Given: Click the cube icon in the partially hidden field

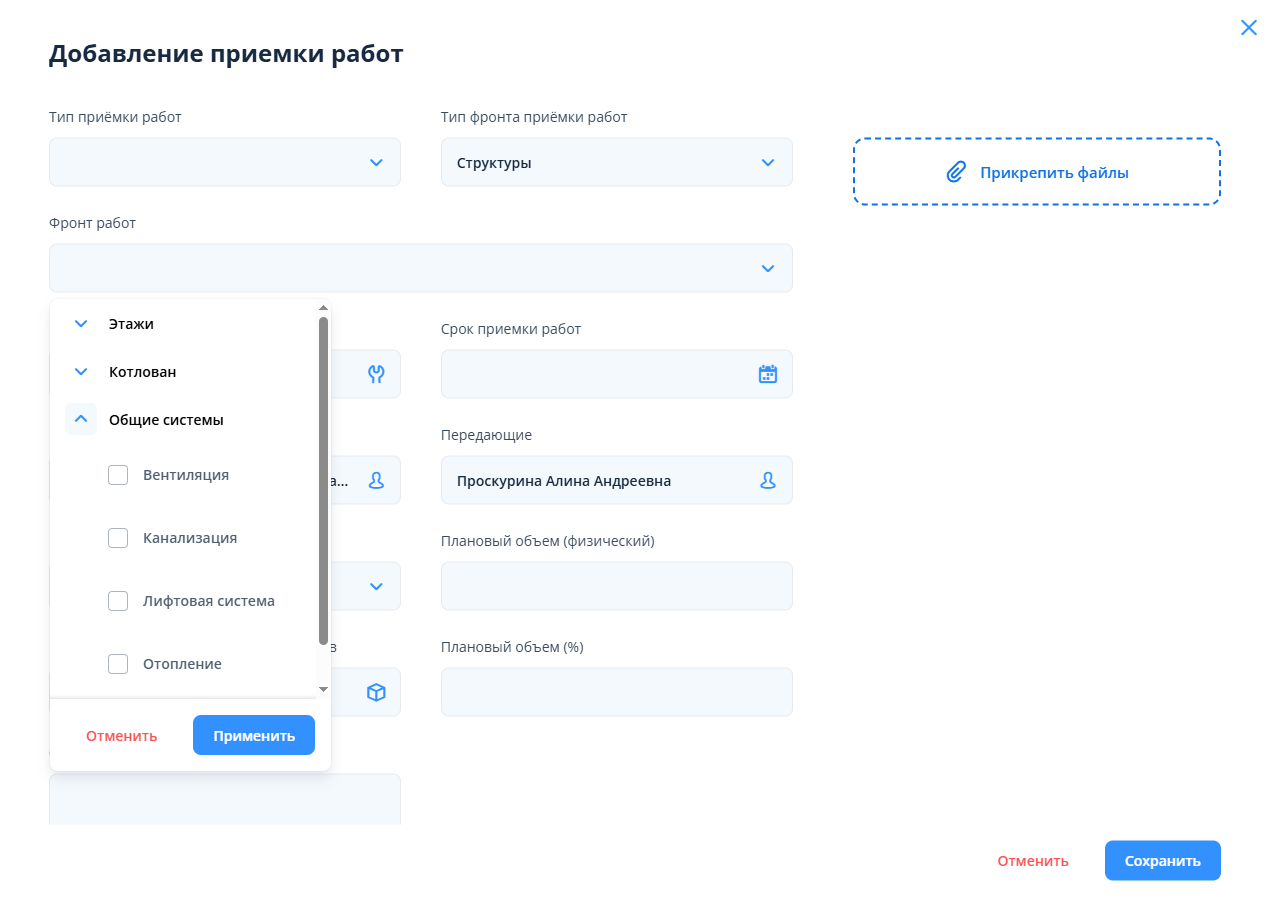Looking at the screenshot, I should (x=376, y=692).
